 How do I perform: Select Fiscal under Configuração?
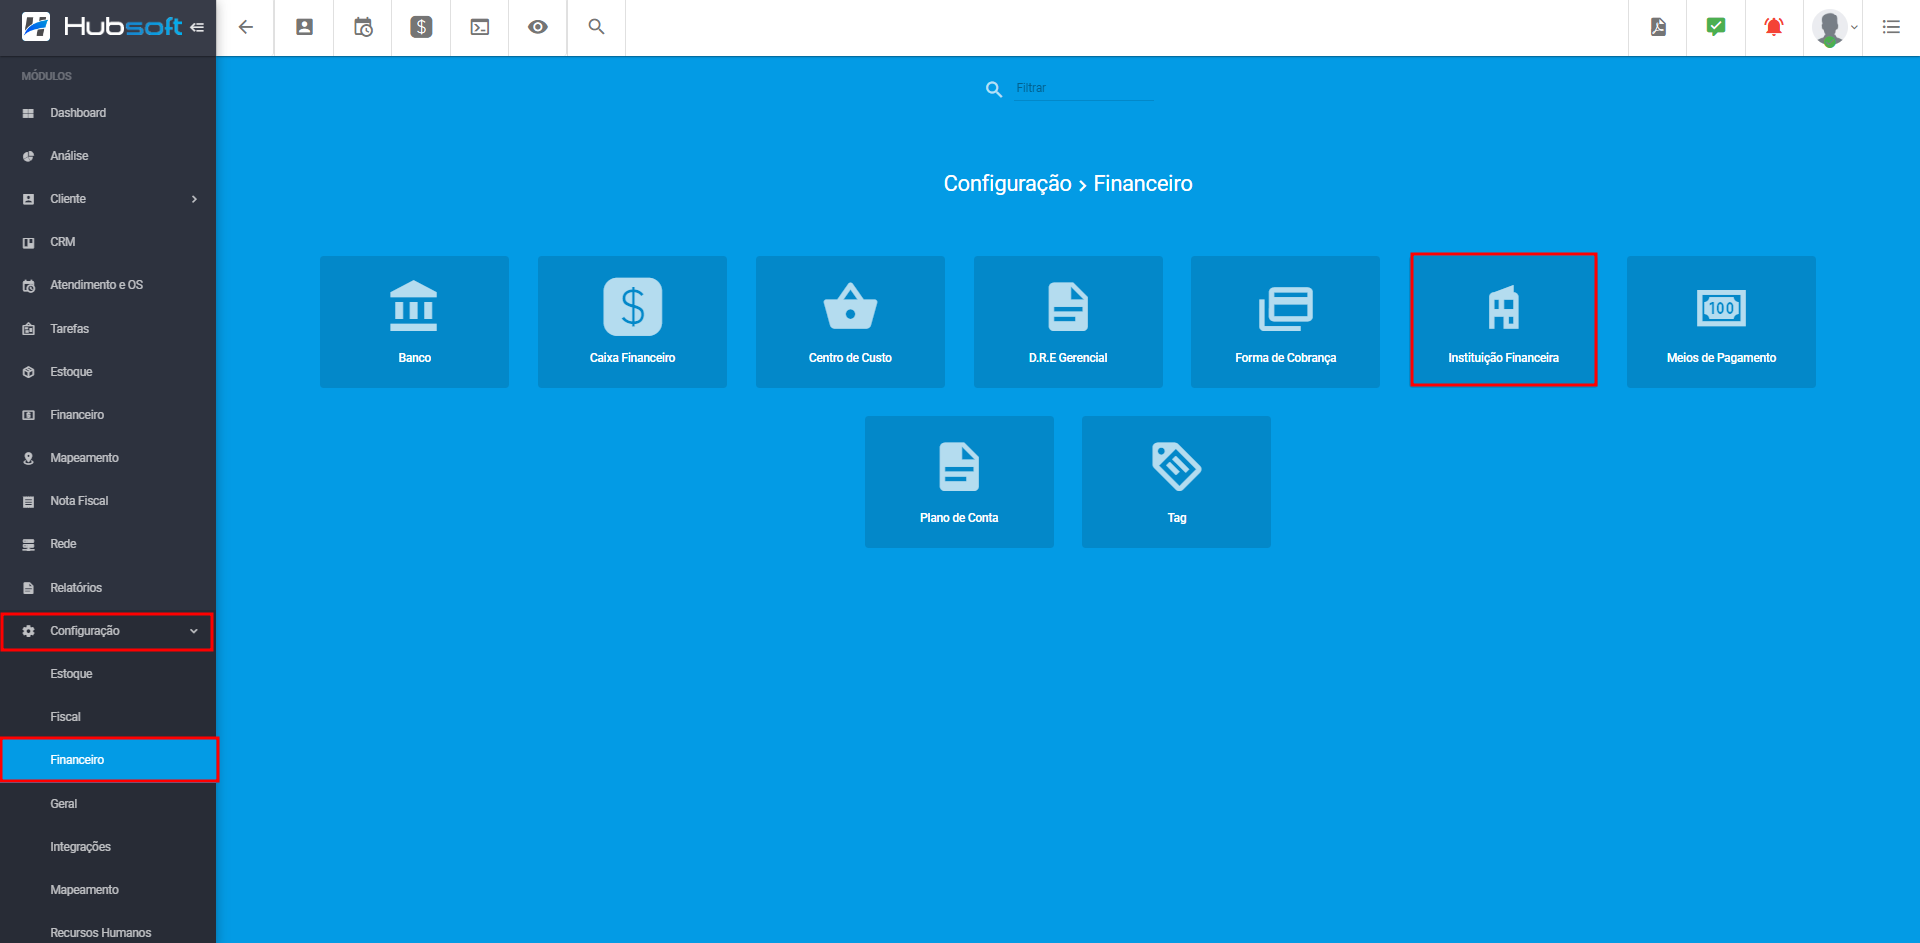click(x=108, y=717)
